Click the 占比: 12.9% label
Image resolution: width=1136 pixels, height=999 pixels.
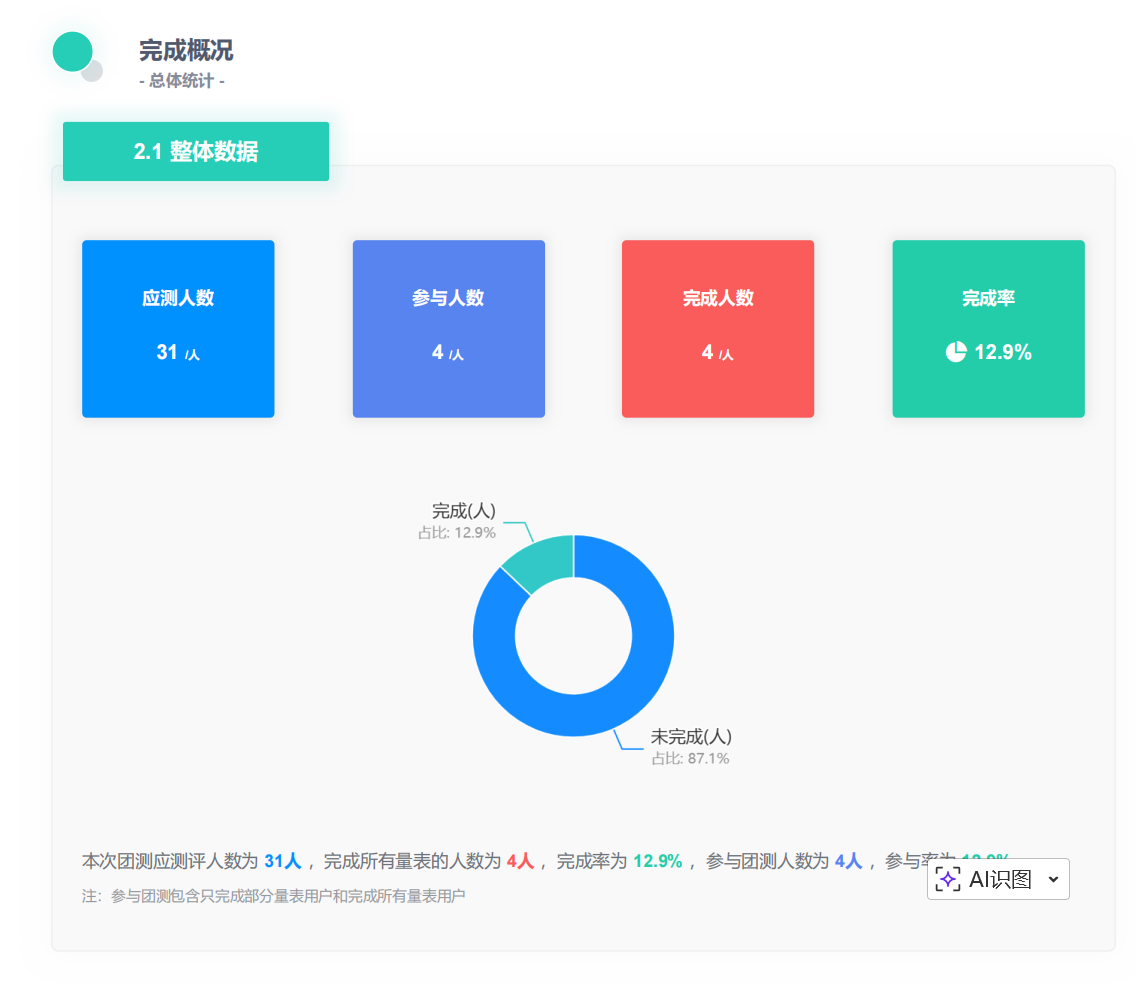[x=456, y=532]
